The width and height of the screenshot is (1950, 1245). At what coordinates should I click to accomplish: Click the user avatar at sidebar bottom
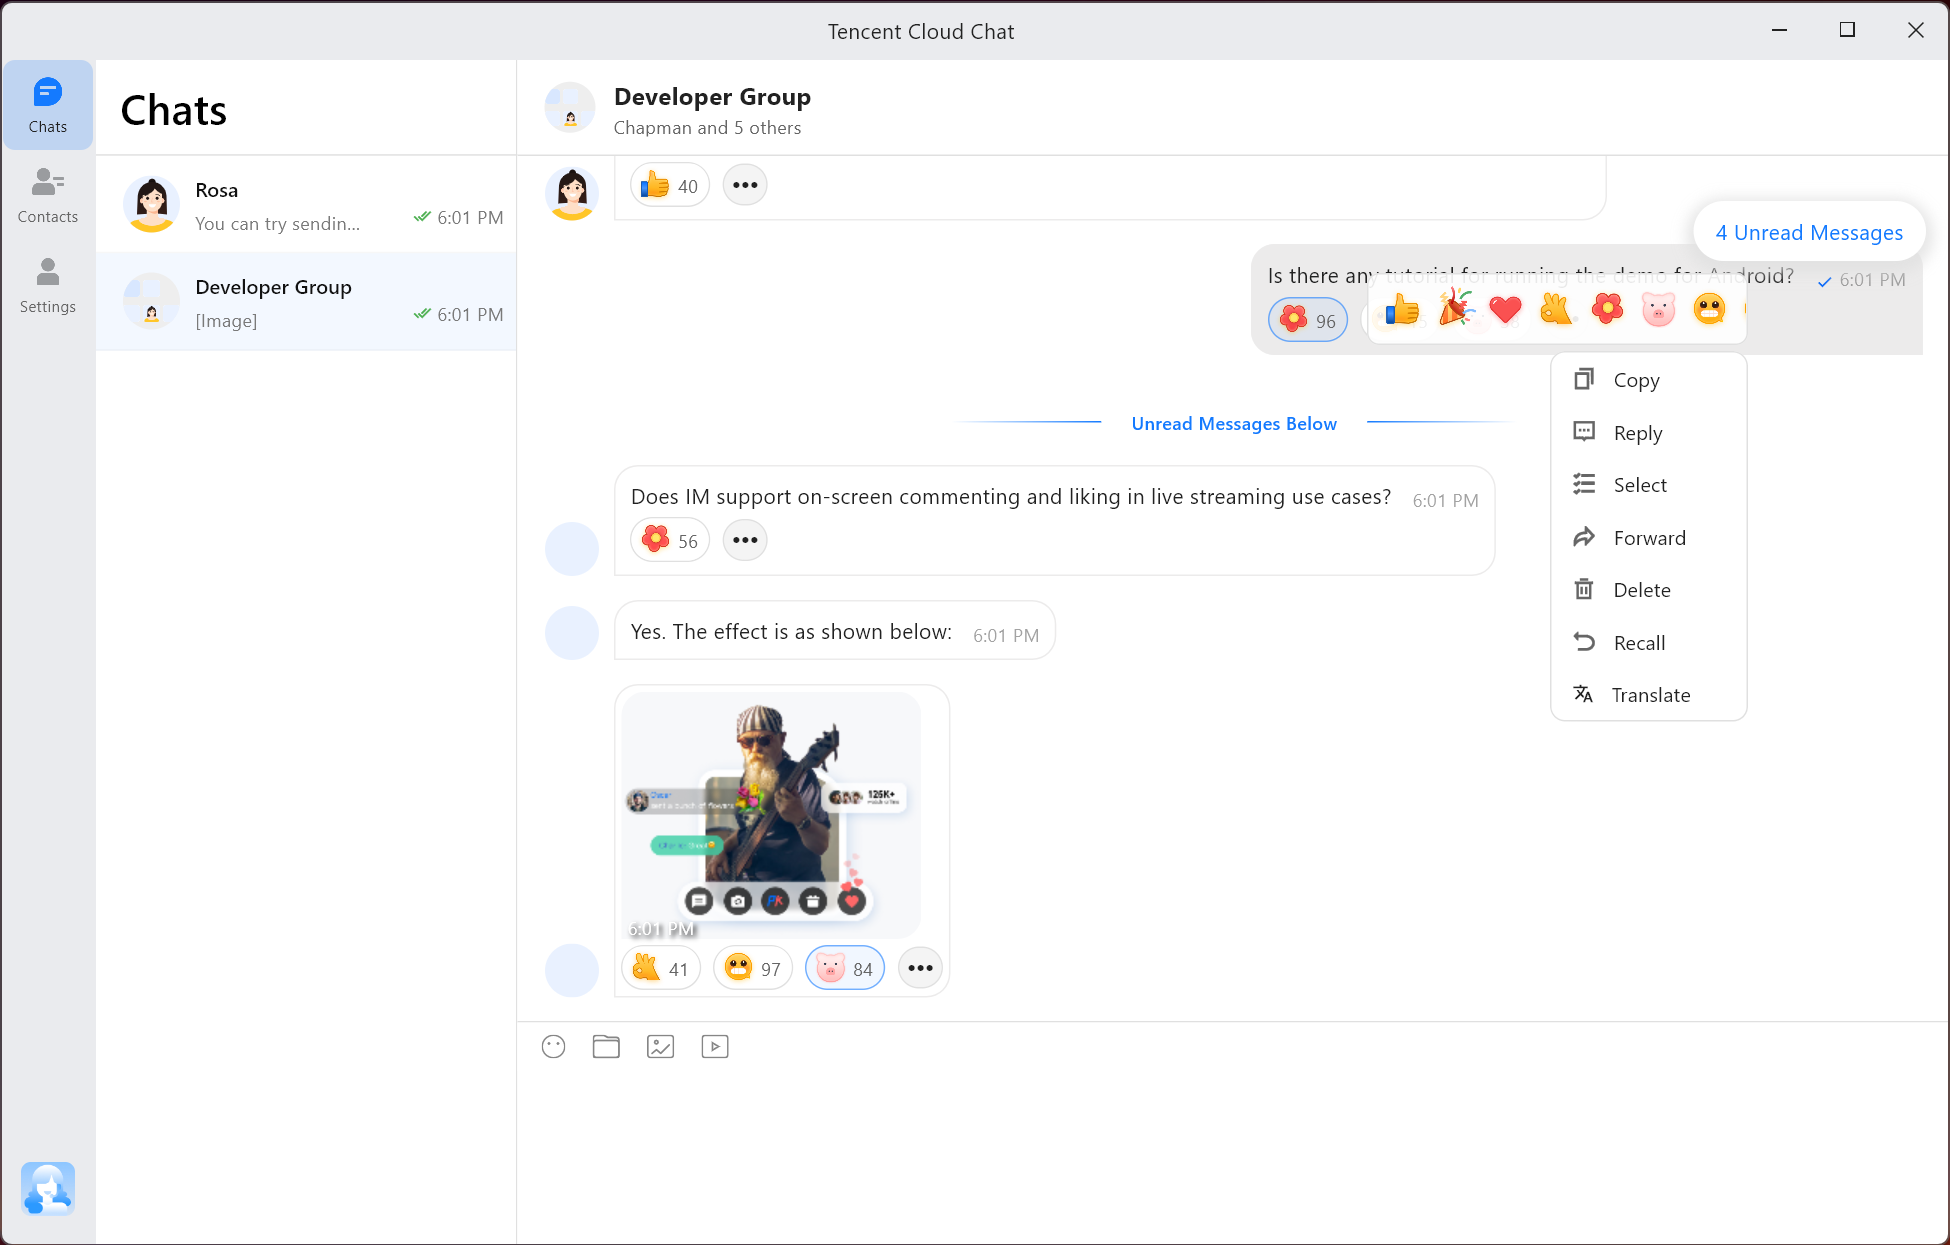47,1188
